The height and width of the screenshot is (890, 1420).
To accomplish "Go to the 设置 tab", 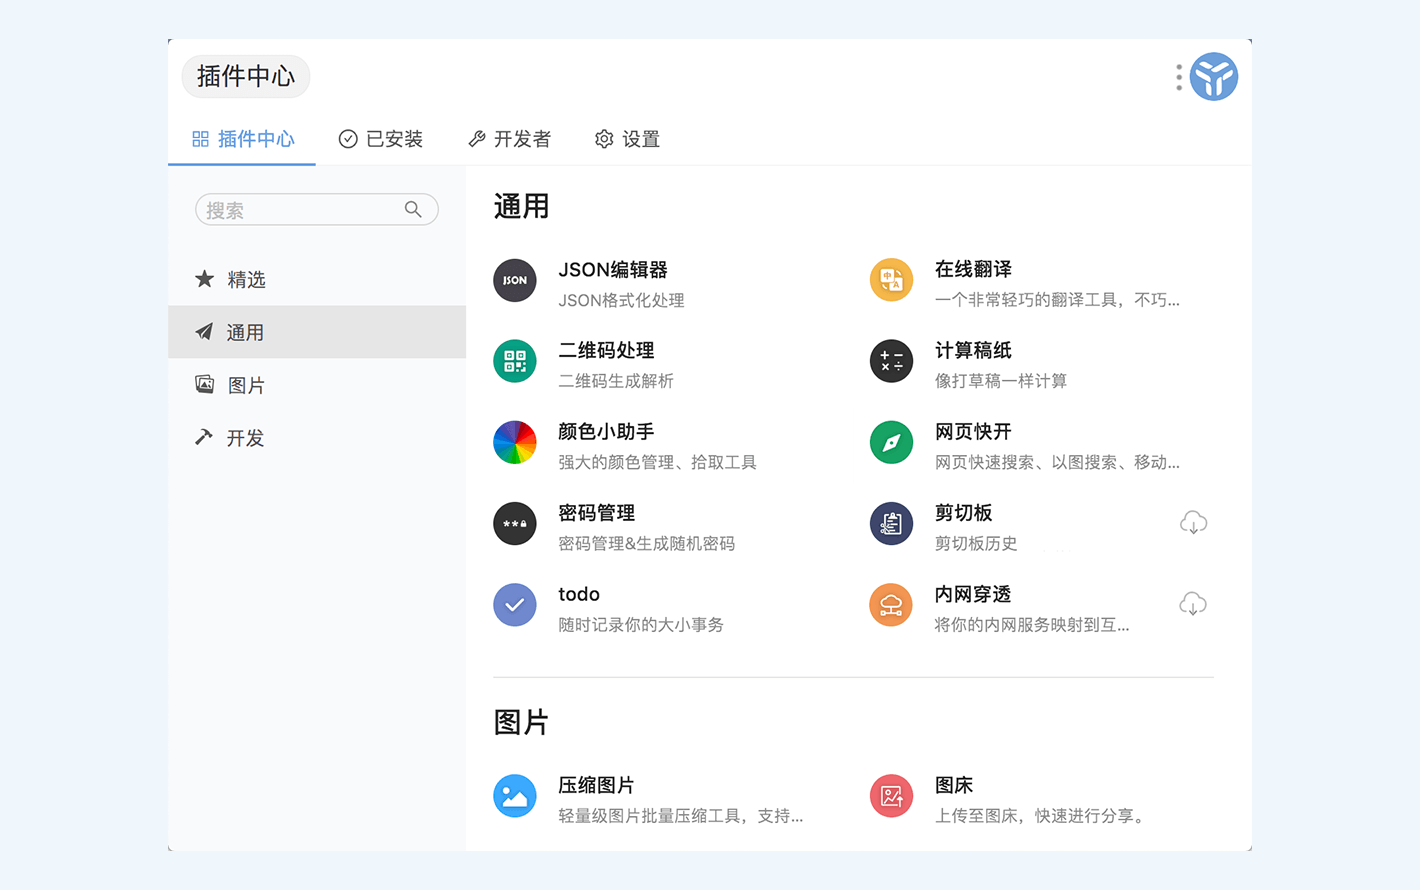I will pyautogui.click(x=628, y=139).
